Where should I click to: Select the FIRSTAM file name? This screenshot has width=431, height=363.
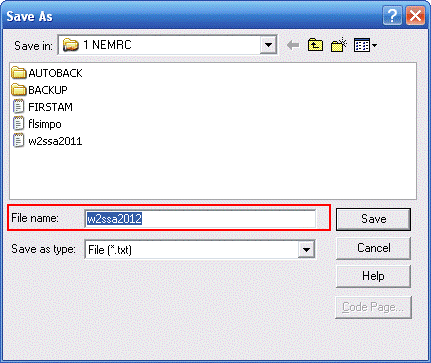click(x=50, y=107)
